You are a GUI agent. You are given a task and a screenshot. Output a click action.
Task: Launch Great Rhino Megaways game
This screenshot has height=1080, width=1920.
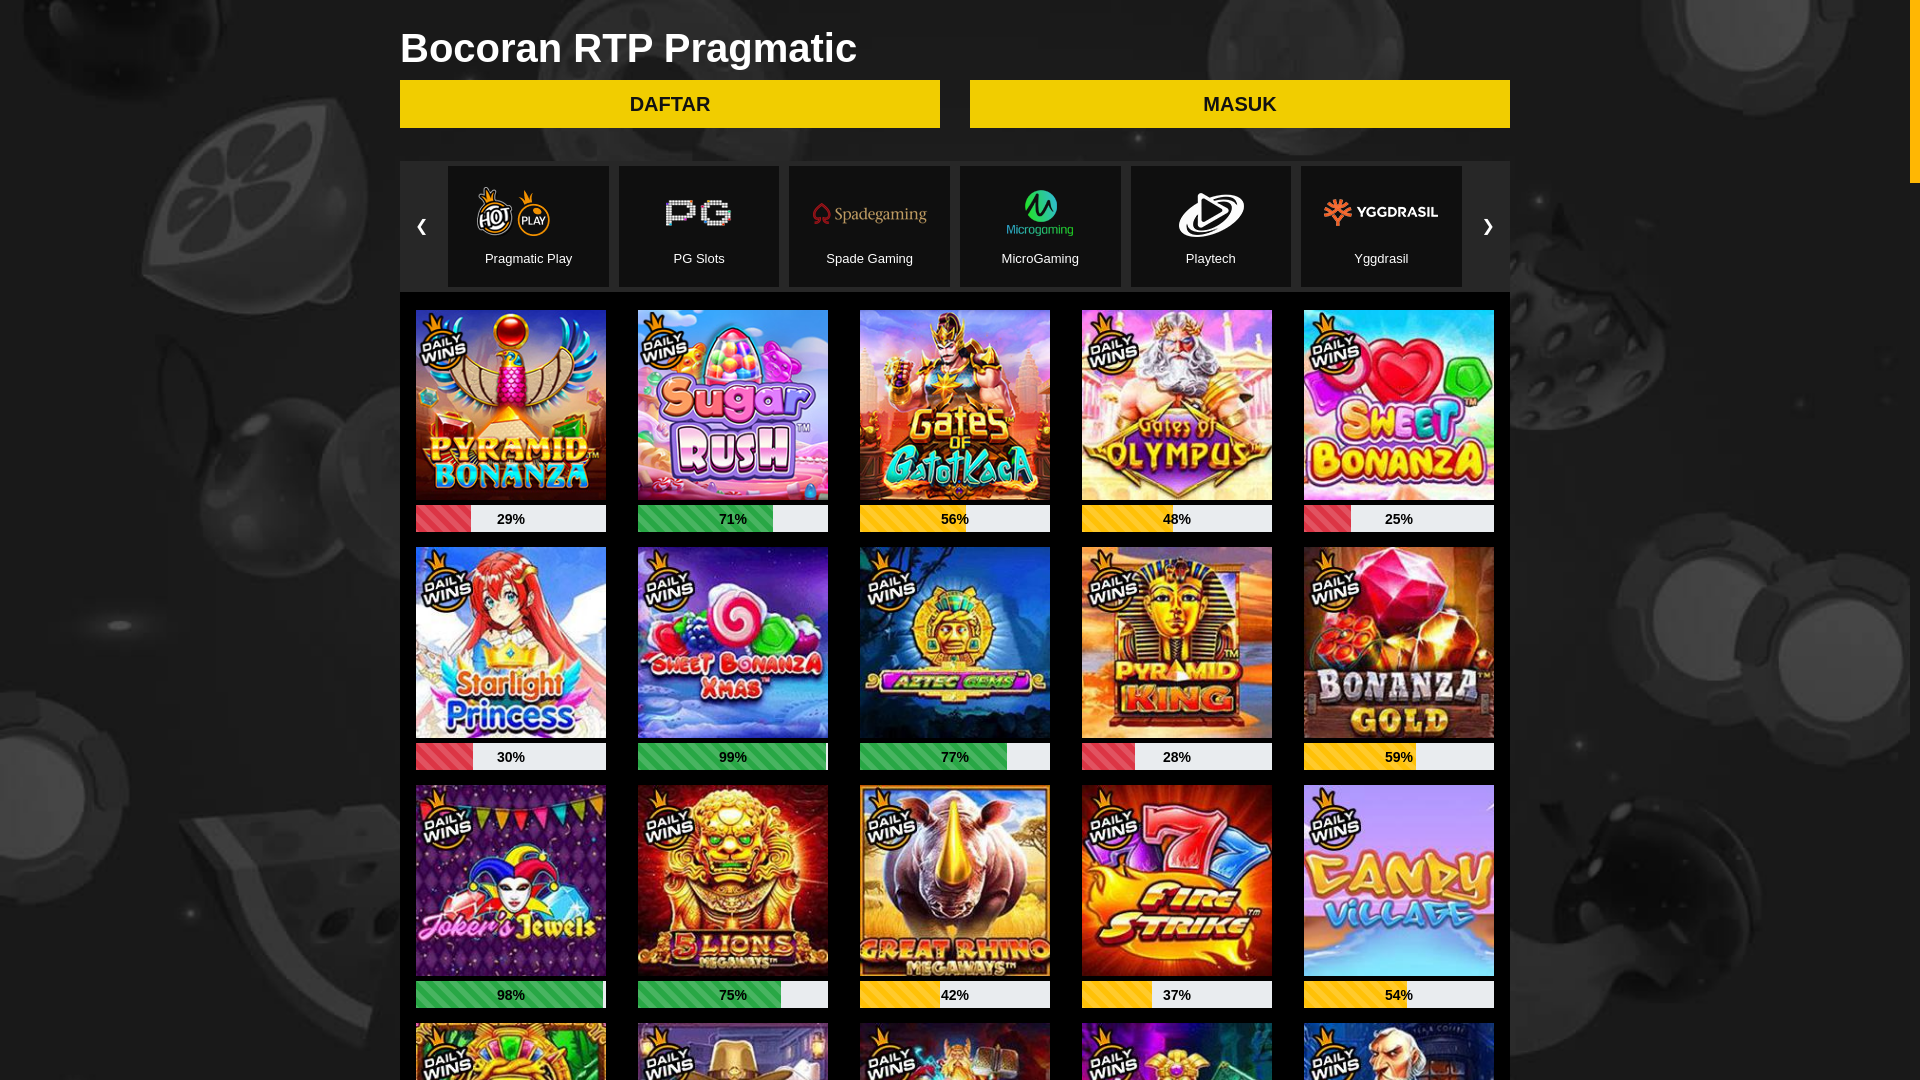(955, 880)
